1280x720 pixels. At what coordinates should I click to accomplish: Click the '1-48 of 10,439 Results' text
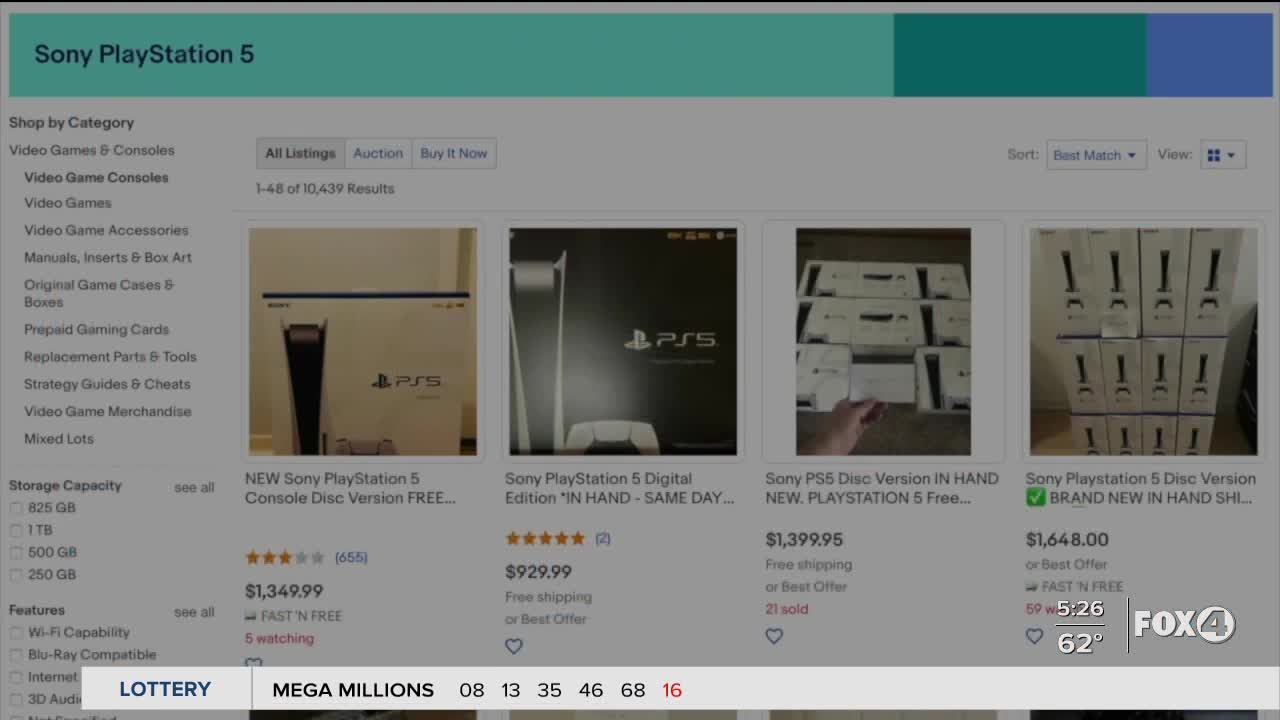pos(325,188)
